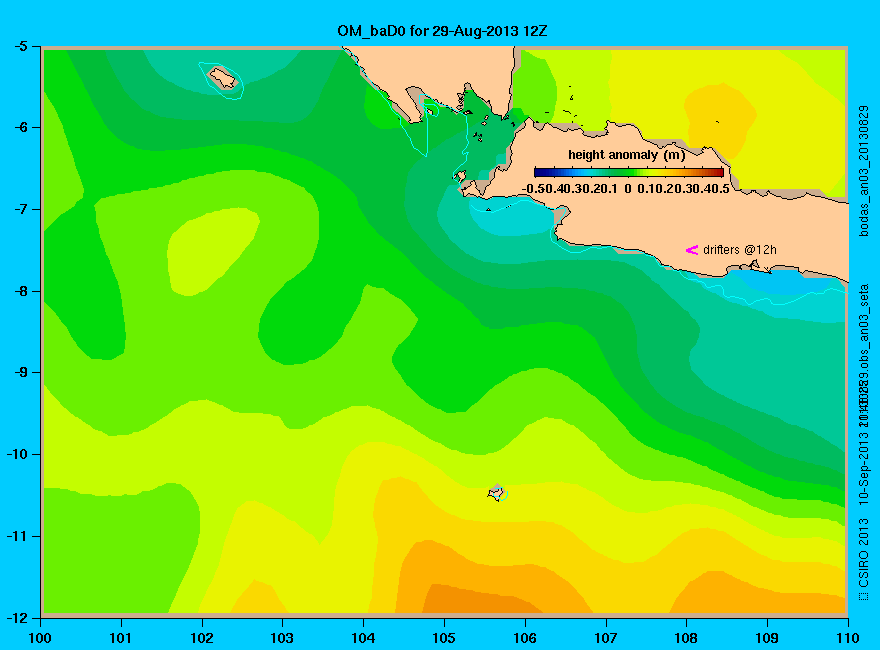Click the small island near 102.3E, 5.4S
This screenshot has height=650, width=880.
tap(223, 77)
